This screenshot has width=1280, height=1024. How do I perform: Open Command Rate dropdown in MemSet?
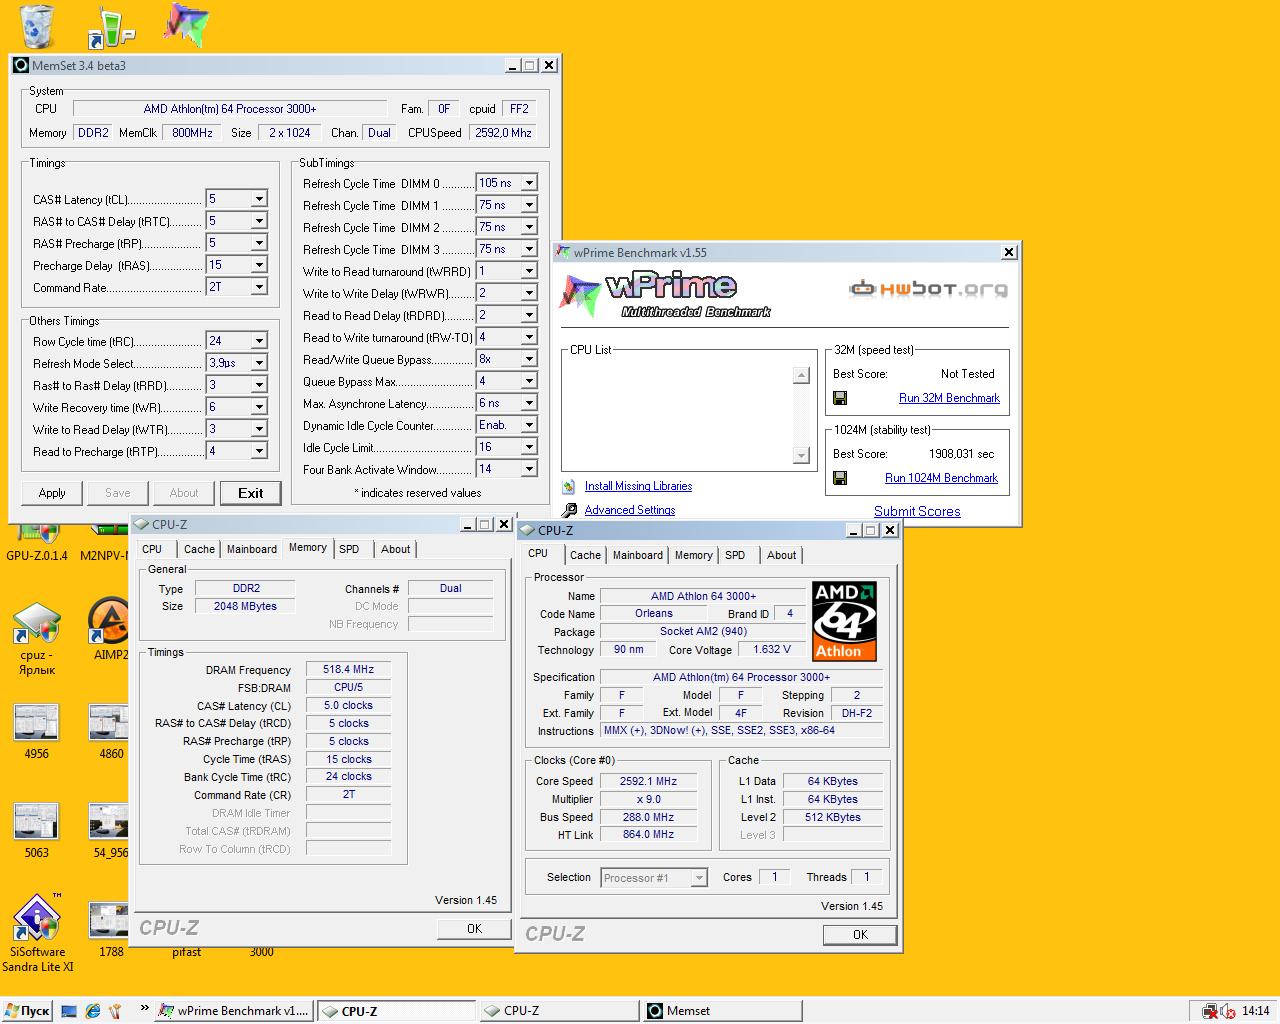tap(259, 287)
